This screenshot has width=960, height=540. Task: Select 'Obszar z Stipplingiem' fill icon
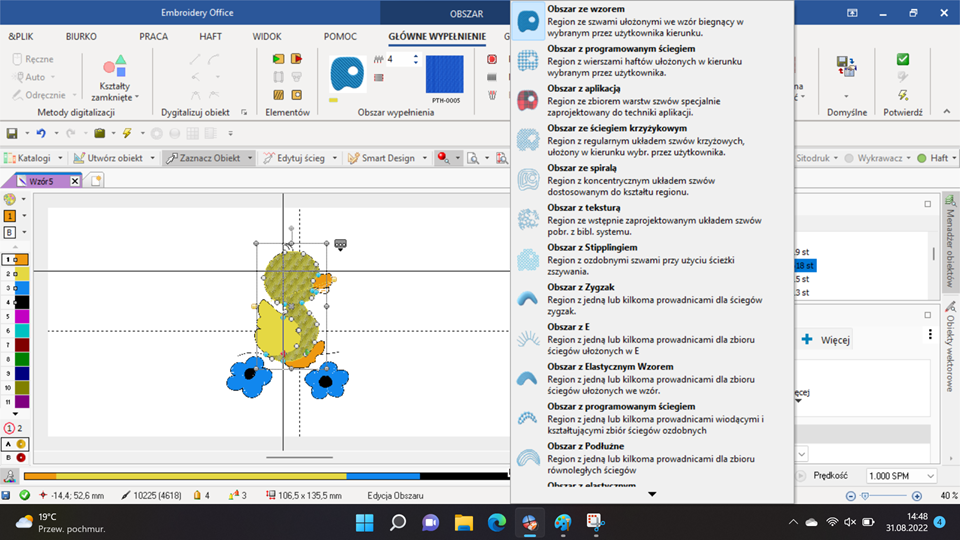[529, 259]
